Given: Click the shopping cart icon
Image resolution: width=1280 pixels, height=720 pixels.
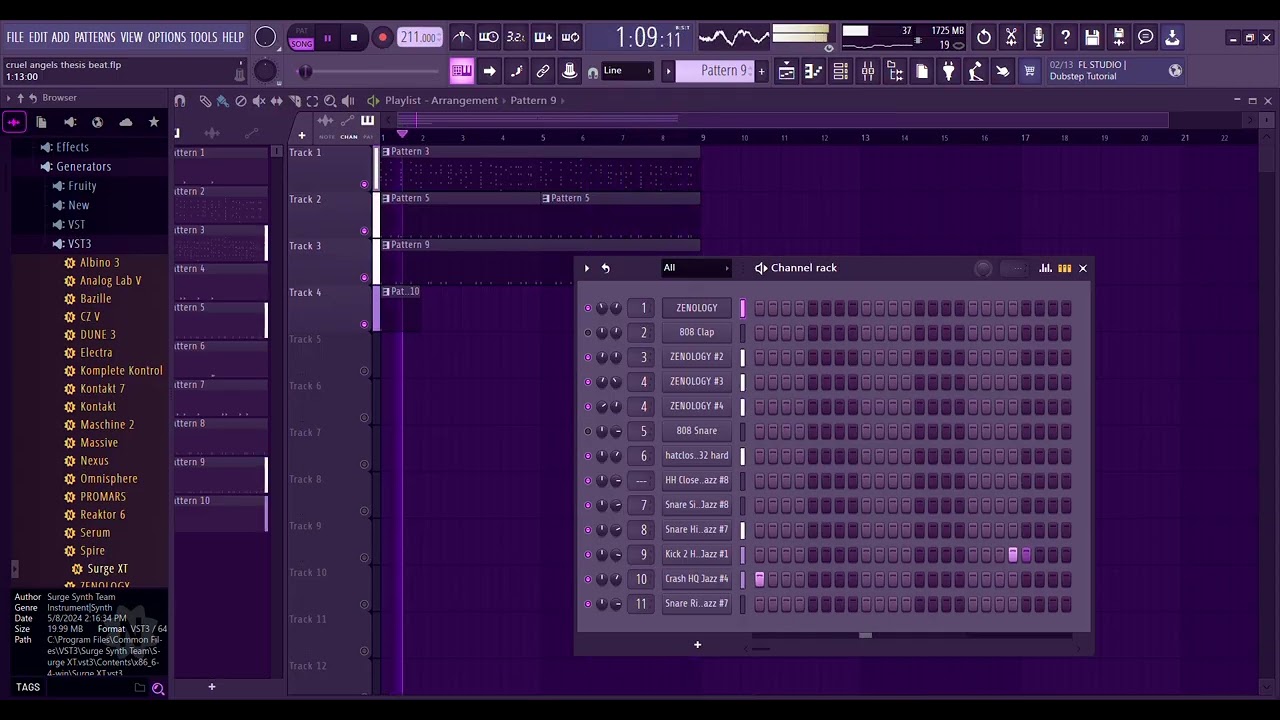Looking at the screenshot, I should click(1029, 71).
